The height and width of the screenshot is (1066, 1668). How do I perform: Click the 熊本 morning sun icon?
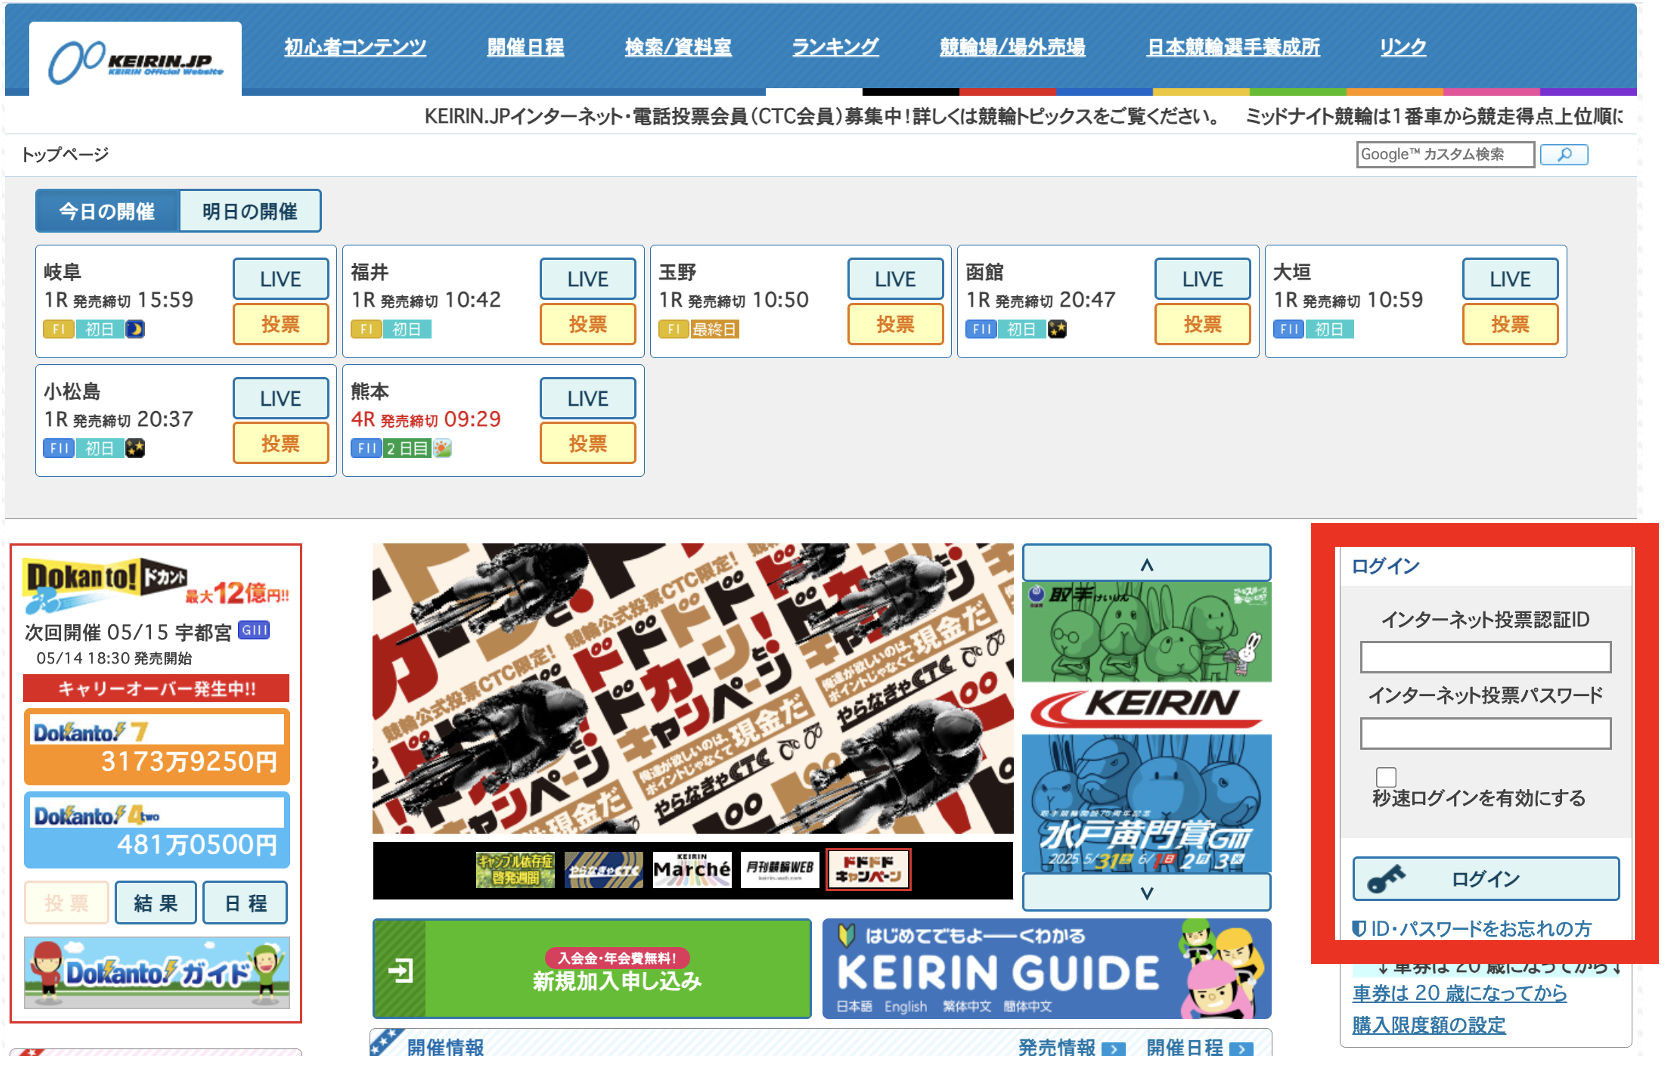[x=442, y=448]
